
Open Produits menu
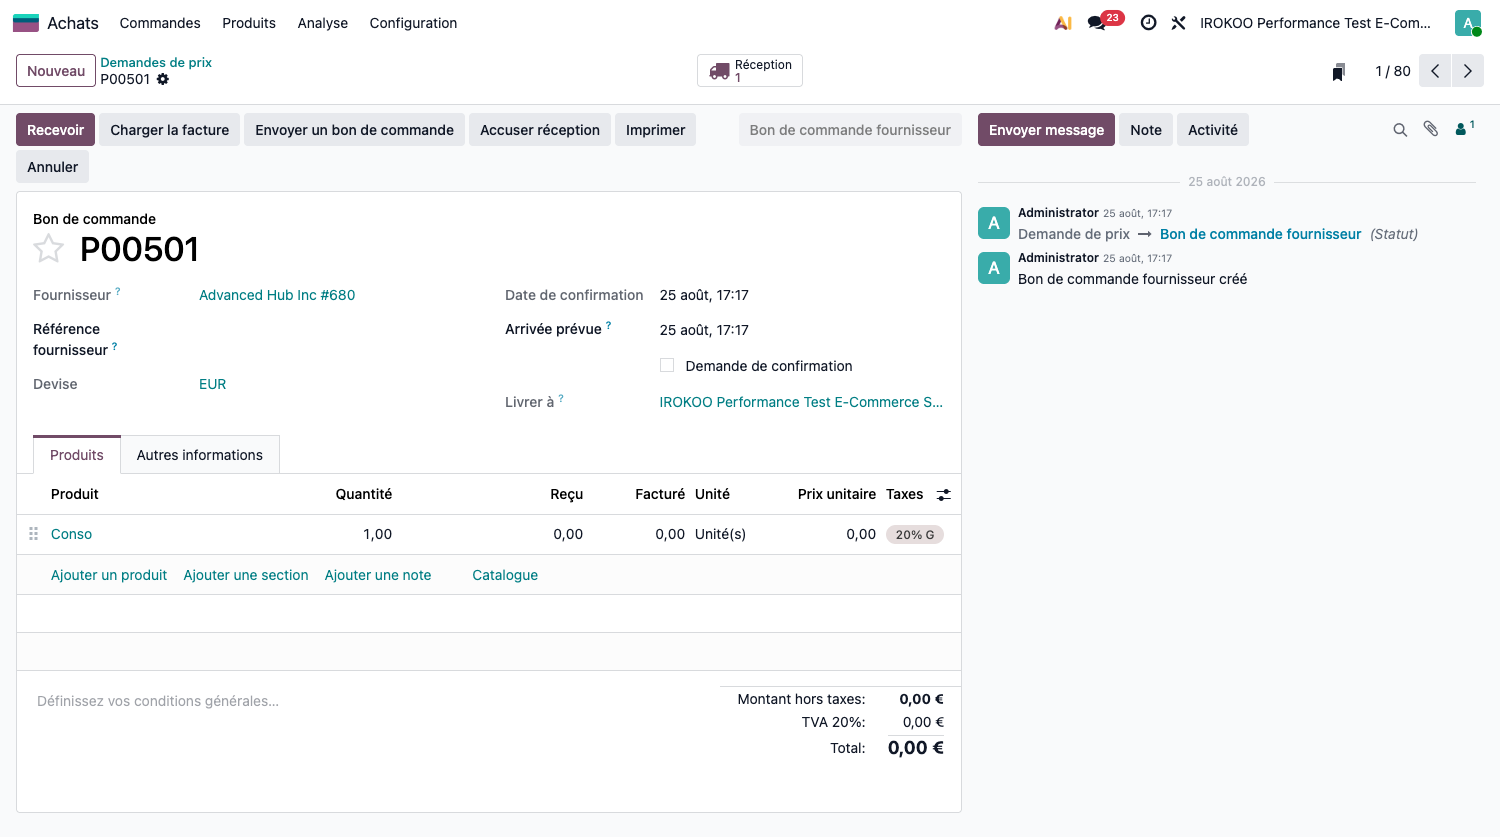click(x=249, y=23)
